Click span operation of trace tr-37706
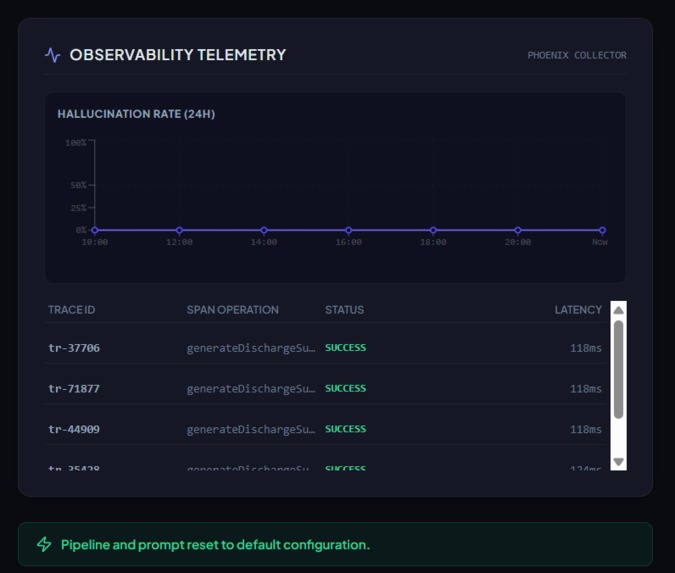675x573 pixels. pyautogui.click(x=251, y=348)
